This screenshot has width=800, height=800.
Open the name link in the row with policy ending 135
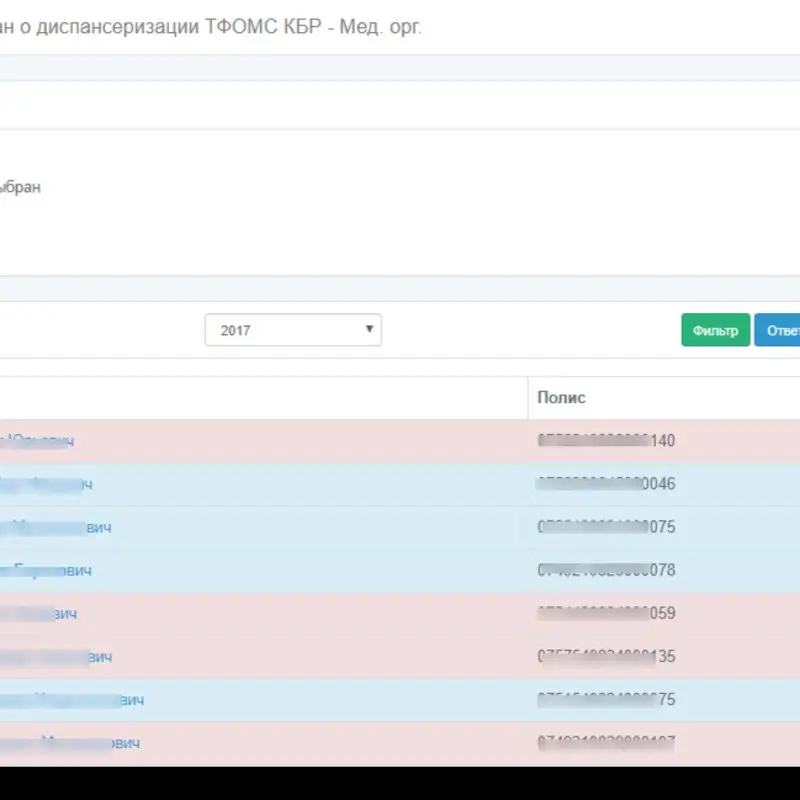tap(56, 656)
